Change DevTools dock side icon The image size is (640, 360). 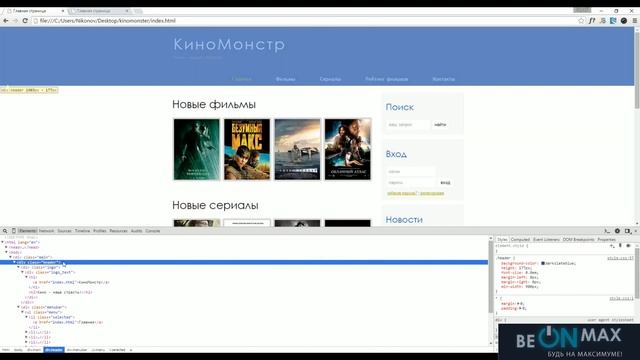(627, 231)
